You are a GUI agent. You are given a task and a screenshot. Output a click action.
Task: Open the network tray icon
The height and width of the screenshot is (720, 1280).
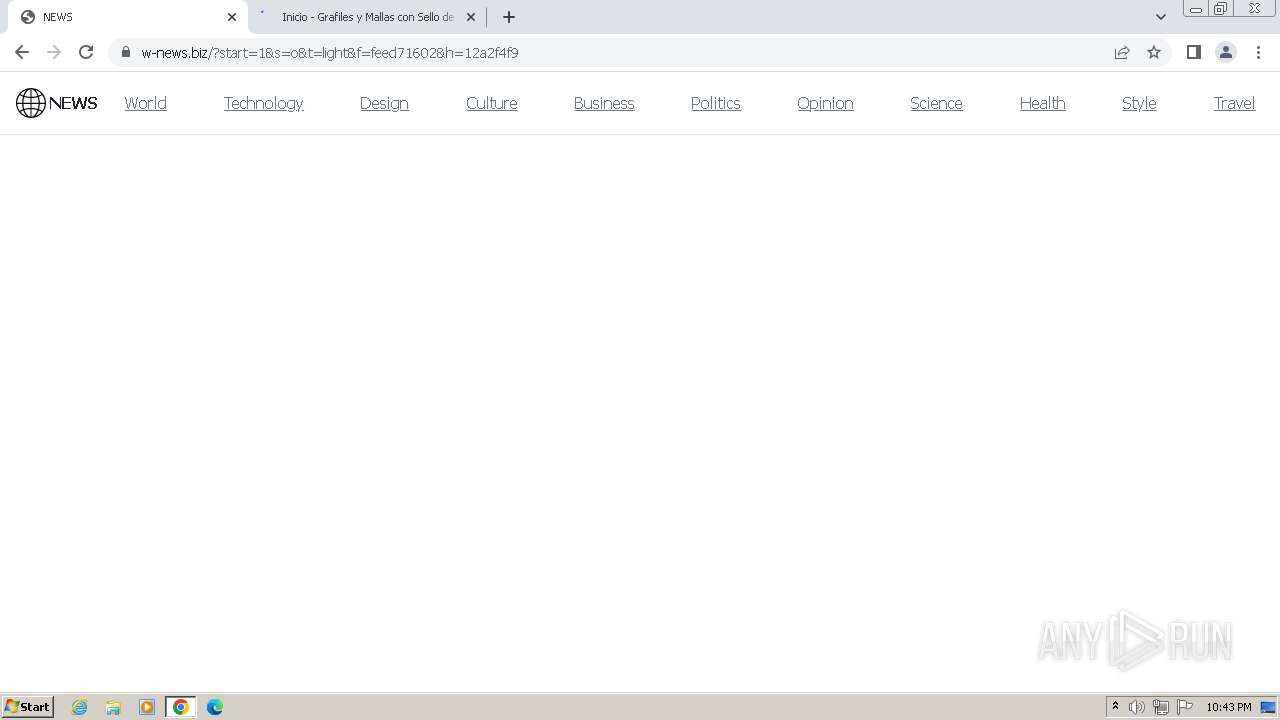1161,707
